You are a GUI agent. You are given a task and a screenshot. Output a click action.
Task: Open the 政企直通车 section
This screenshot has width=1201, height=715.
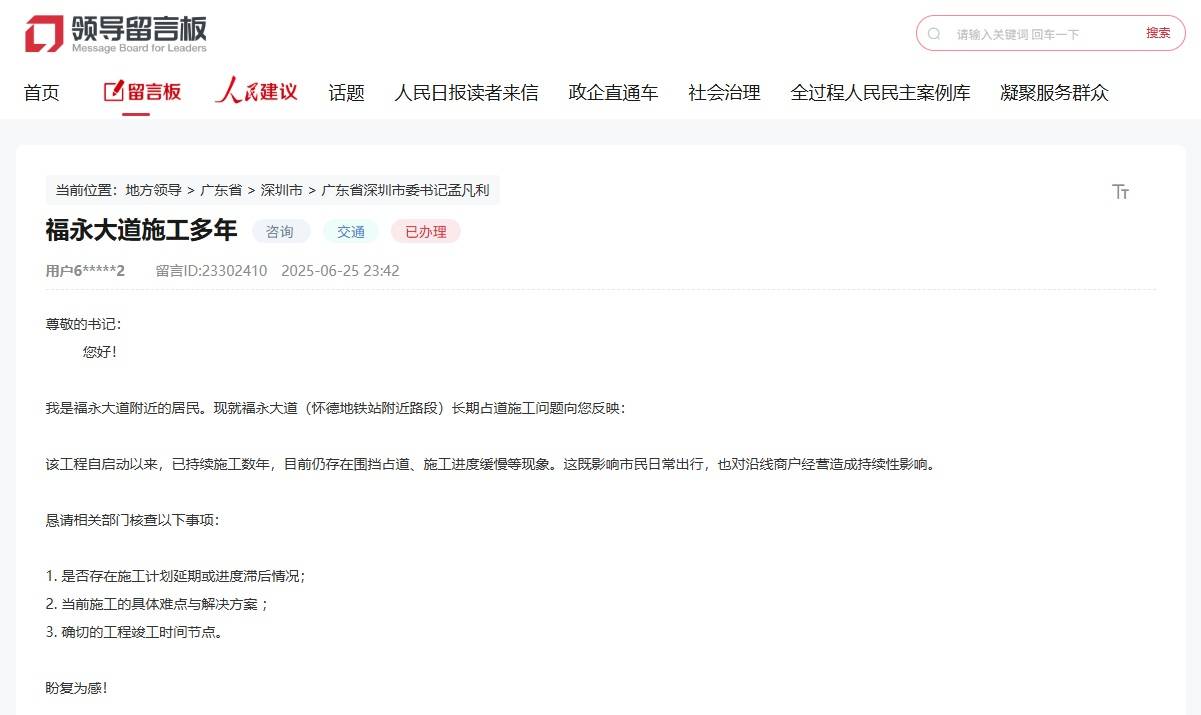[x=613, y=92]
